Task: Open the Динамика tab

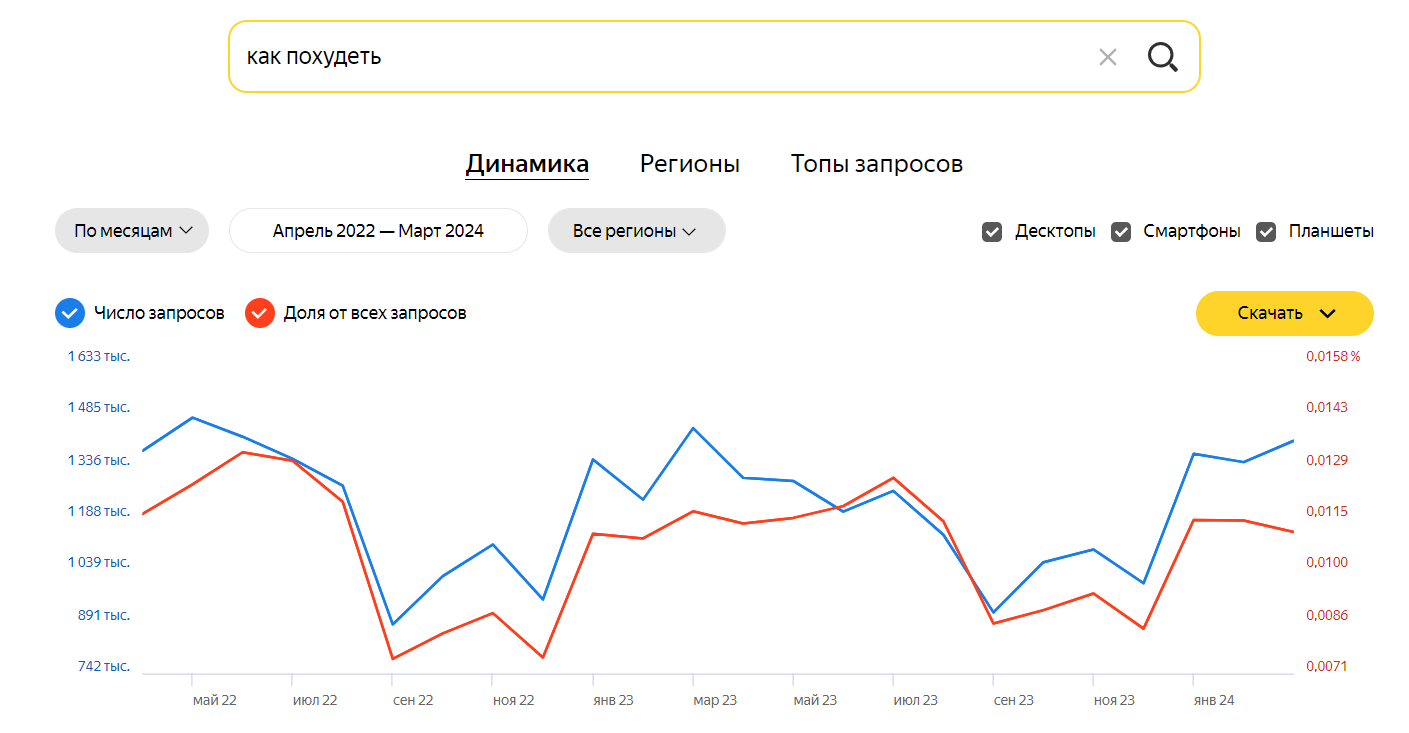Action: (527, 164)
